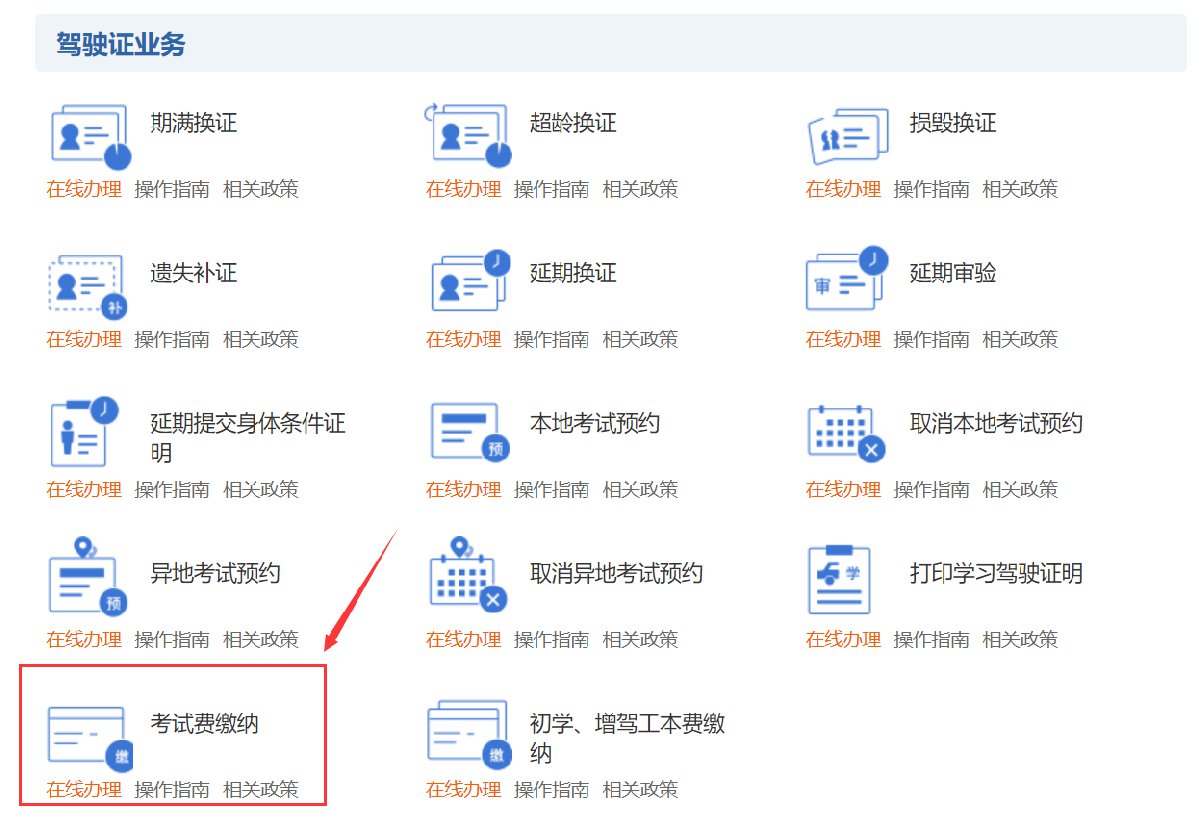1200x817 pixels.
Task: Click the 初学、增驾工本费缴纳 title
Action: pos(627,737)
